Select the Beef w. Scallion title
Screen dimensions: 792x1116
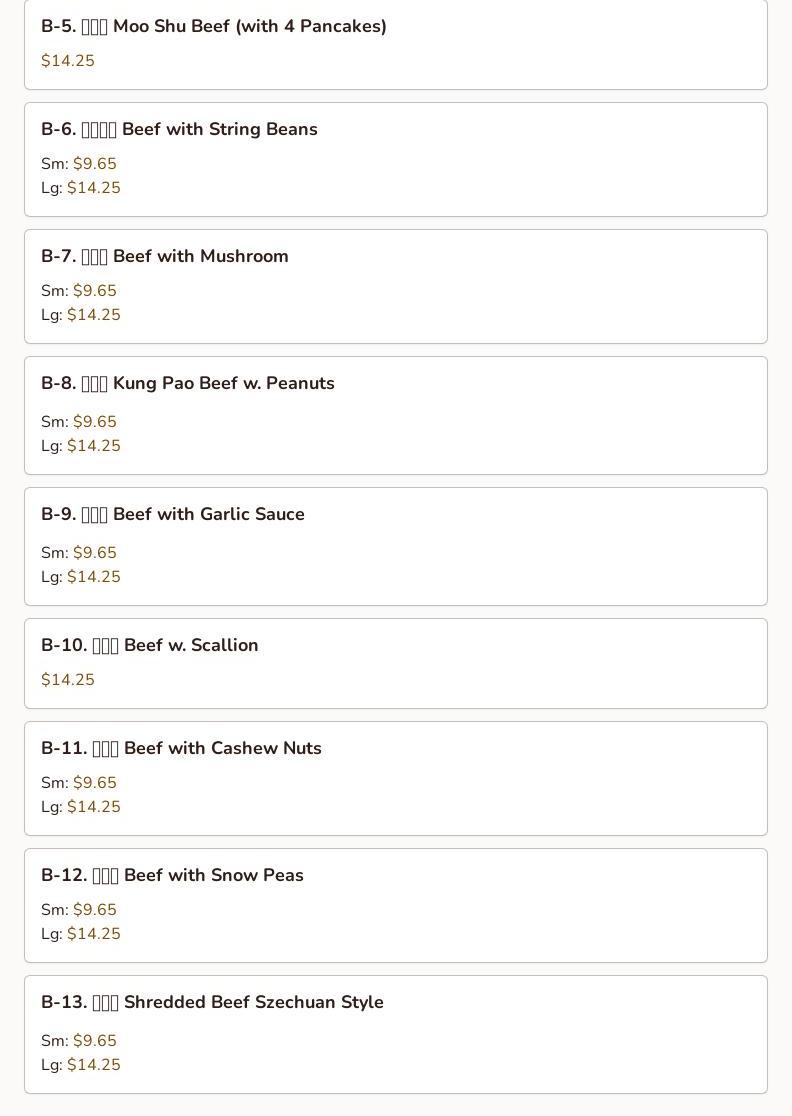150,646
